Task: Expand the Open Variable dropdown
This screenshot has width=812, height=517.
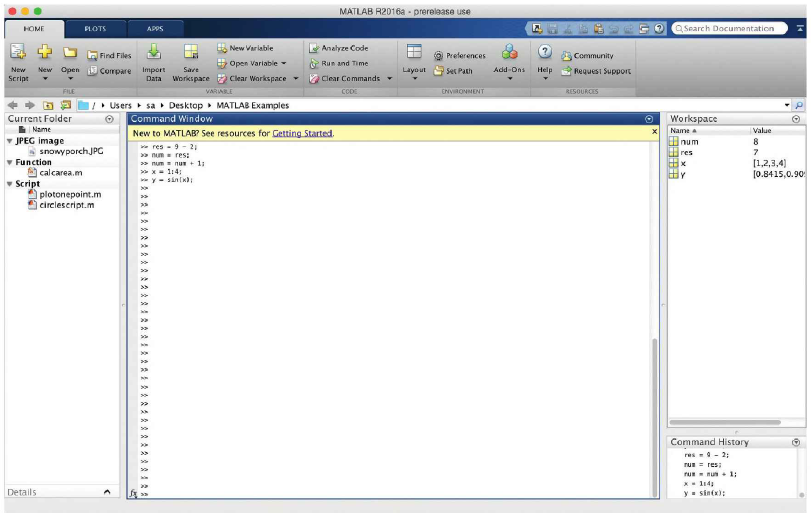Action: point(284,63)
